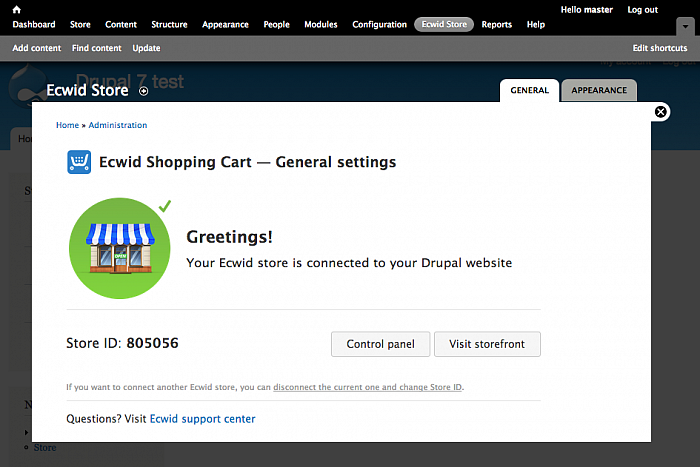
Task: Select the General tab
Action: point(529,90)
